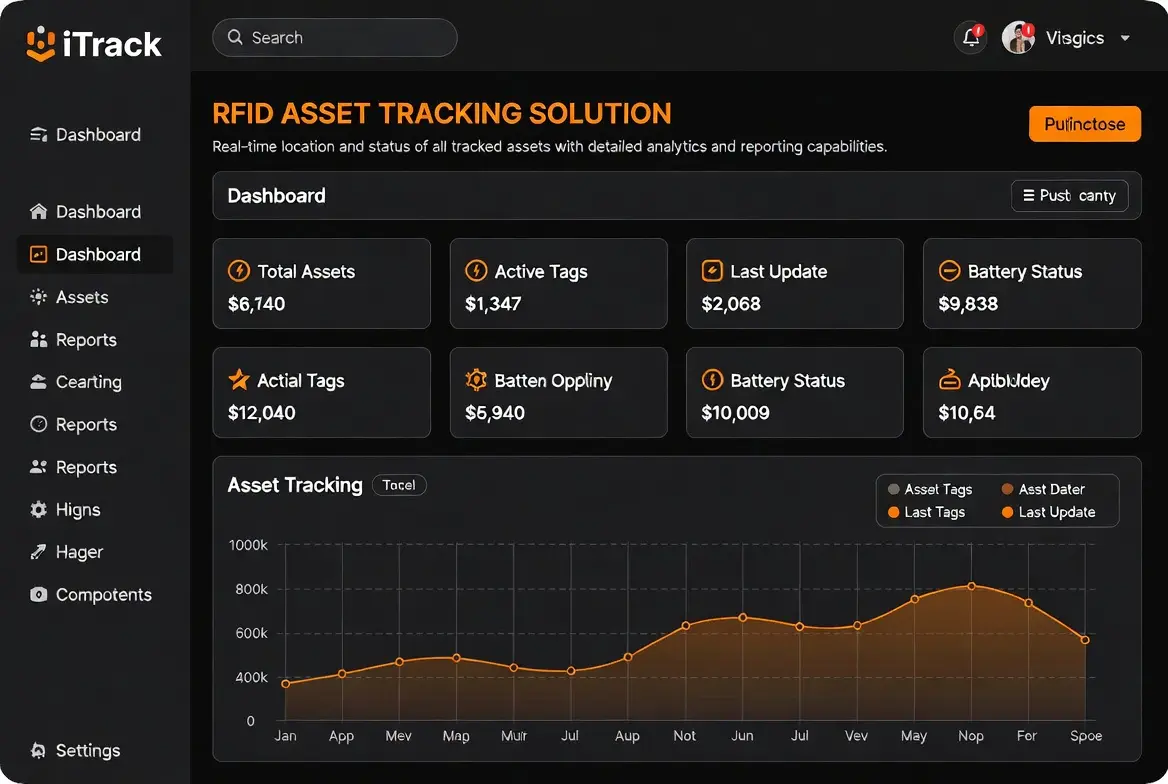This screenshot has height=784, width=1168.
Task: Click the gear icon beside Higns
Action: [x=39, y=510]
